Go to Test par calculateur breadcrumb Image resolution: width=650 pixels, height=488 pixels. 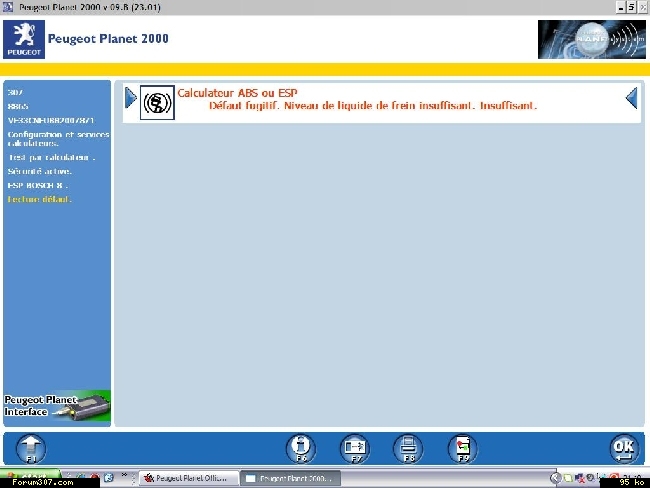pos(52,158)
